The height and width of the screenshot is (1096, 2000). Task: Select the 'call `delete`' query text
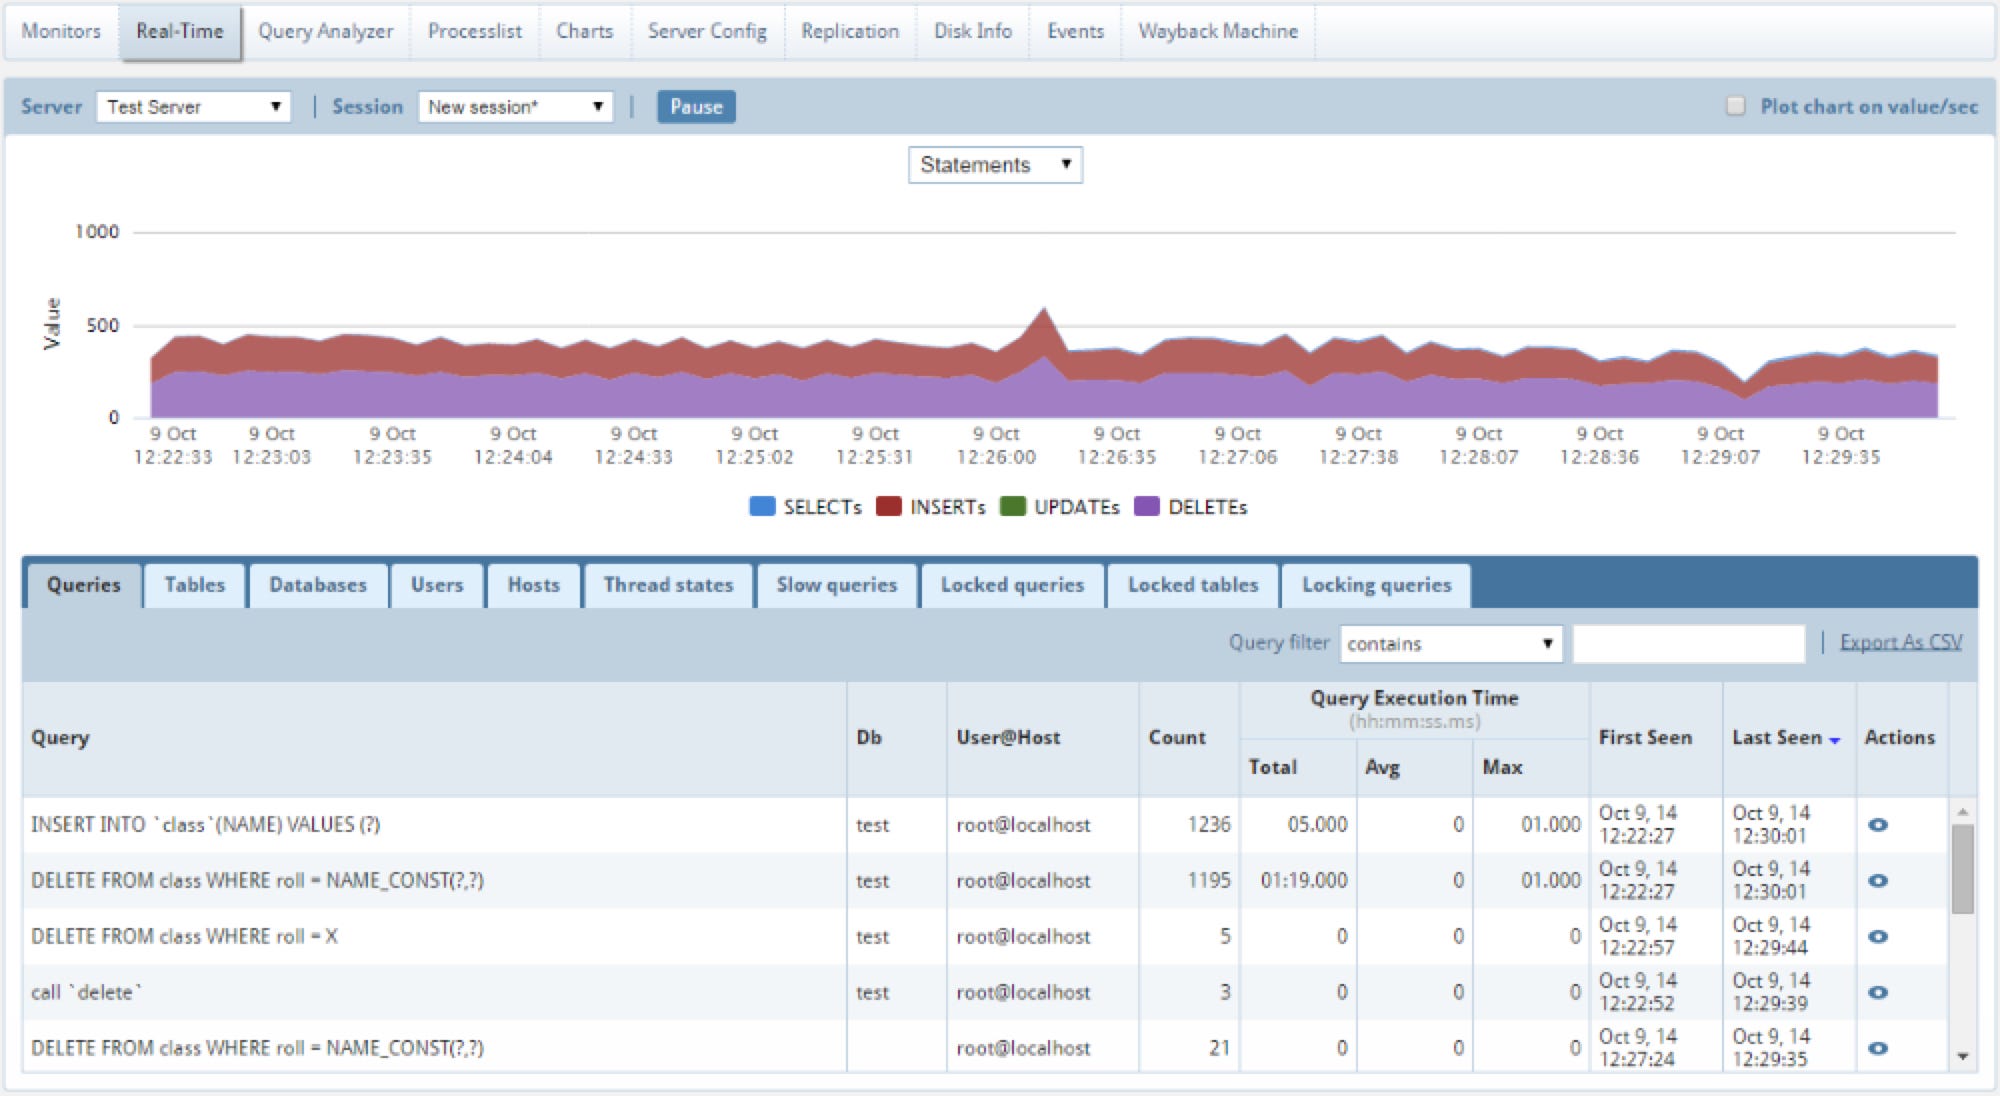point(86,993)
